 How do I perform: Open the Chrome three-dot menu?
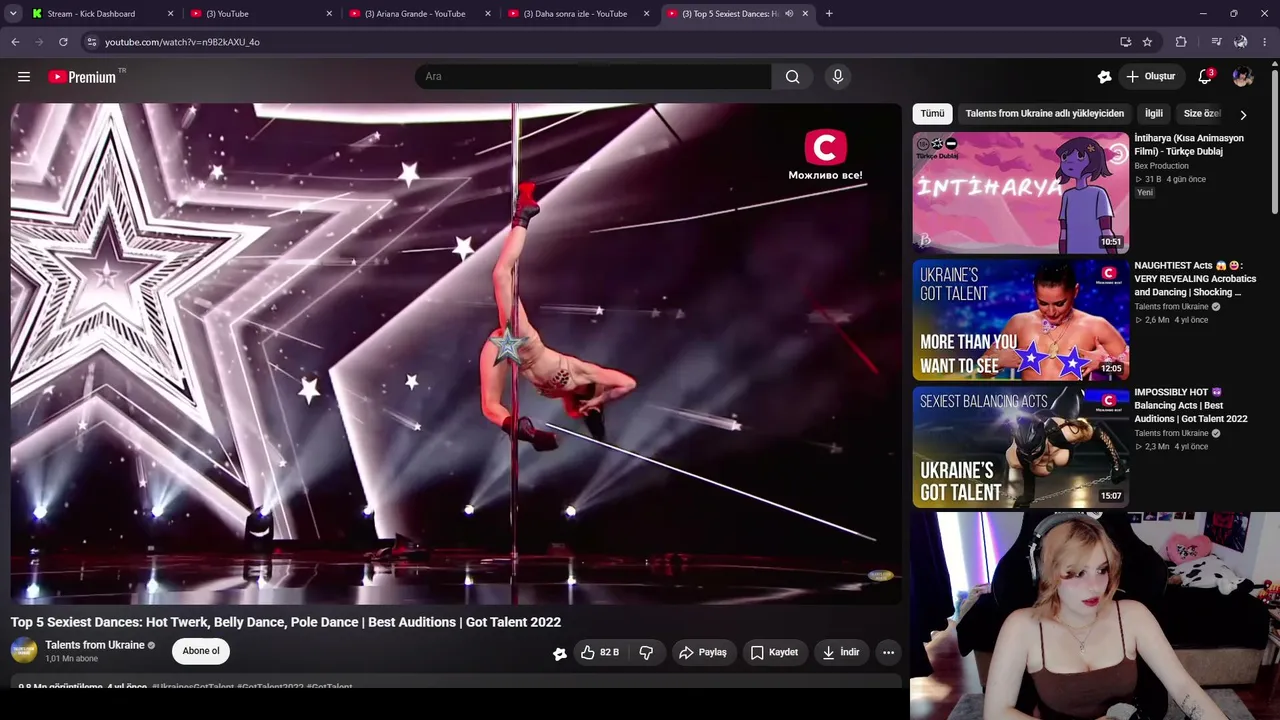(1265, 42)
